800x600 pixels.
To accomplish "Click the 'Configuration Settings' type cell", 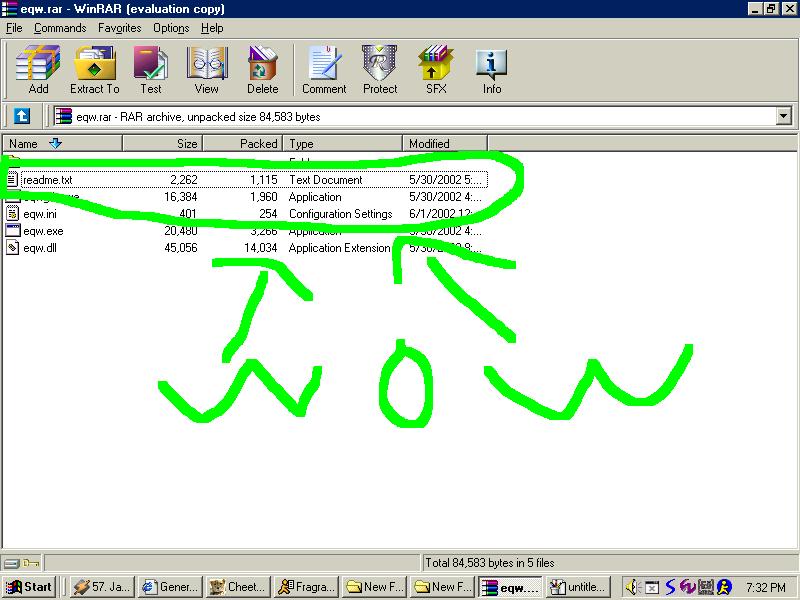I will tap(340, 214).
